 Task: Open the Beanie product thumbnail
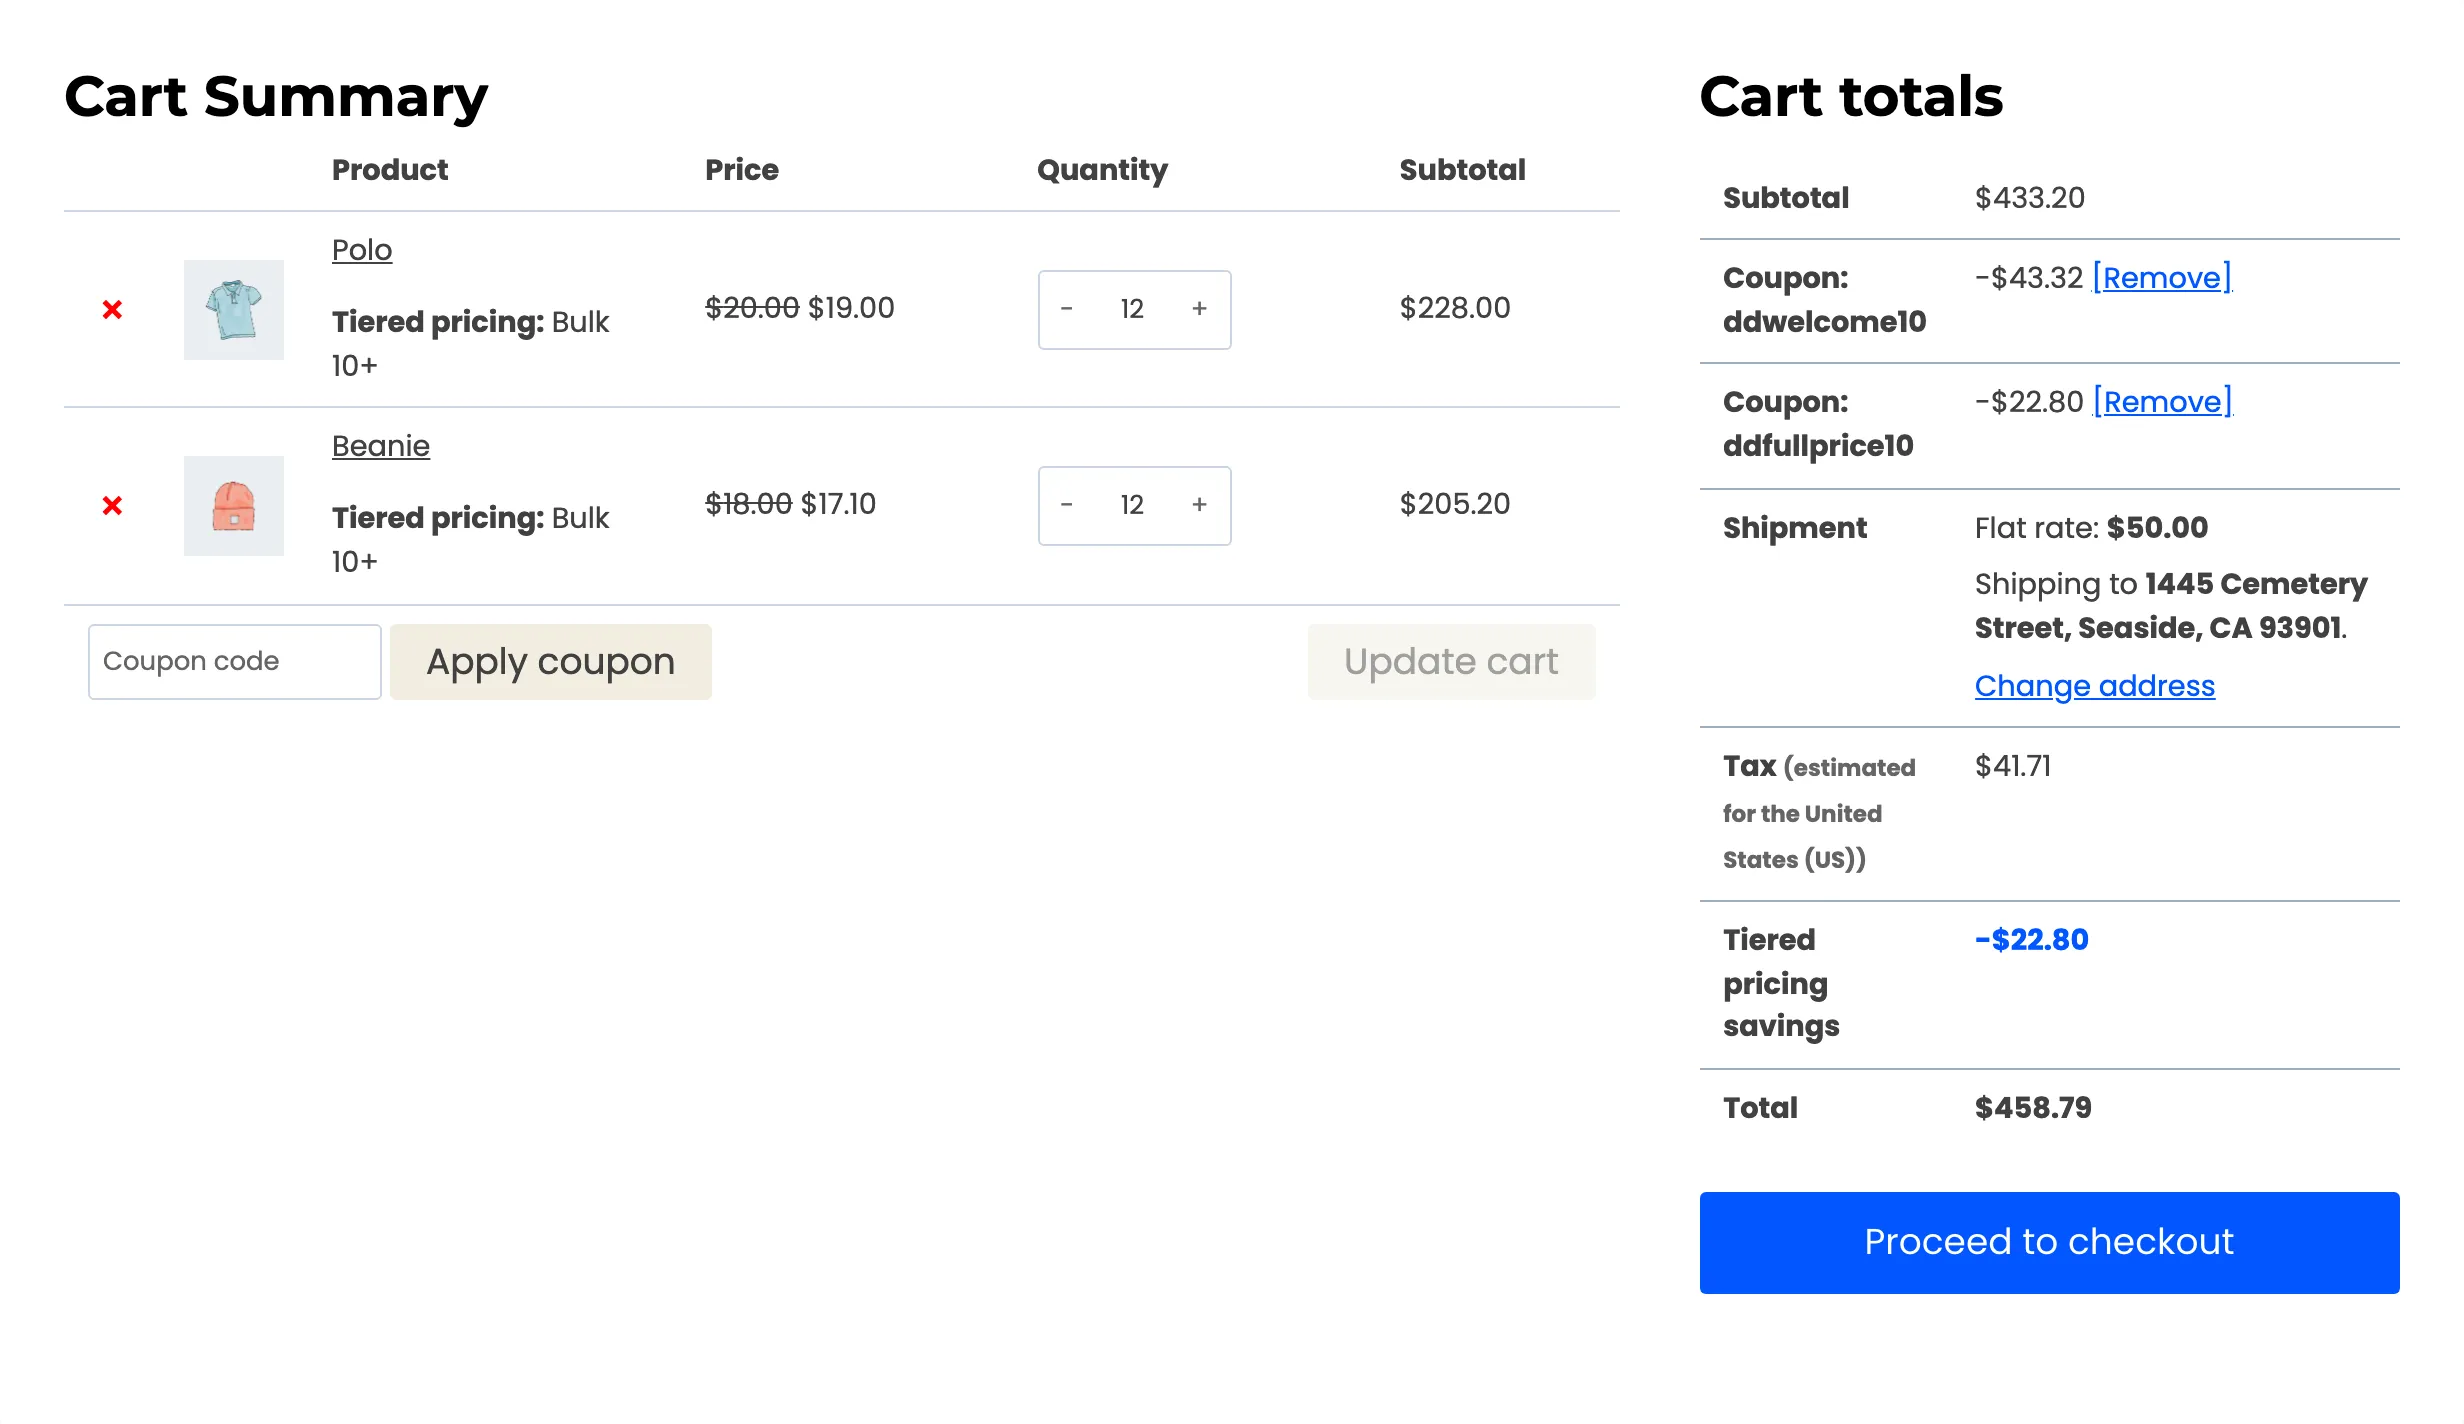(234, 506)
